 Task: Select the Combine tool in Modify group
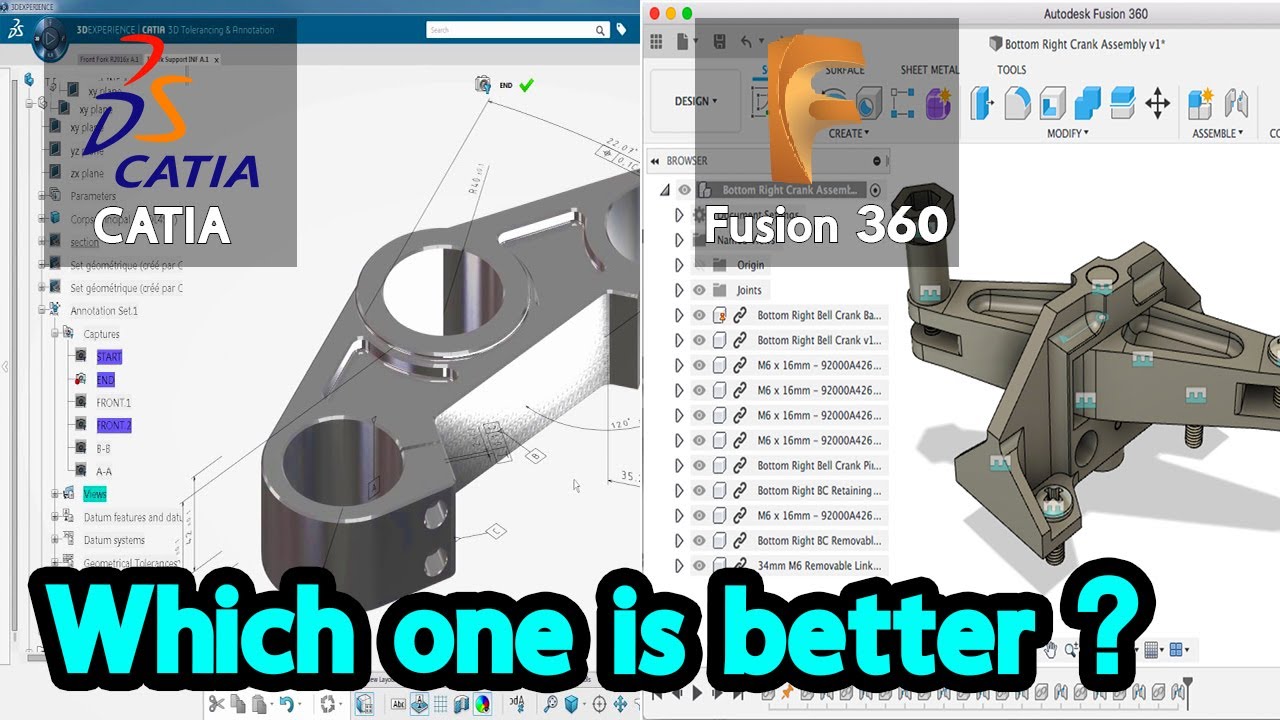point(1087,102)
